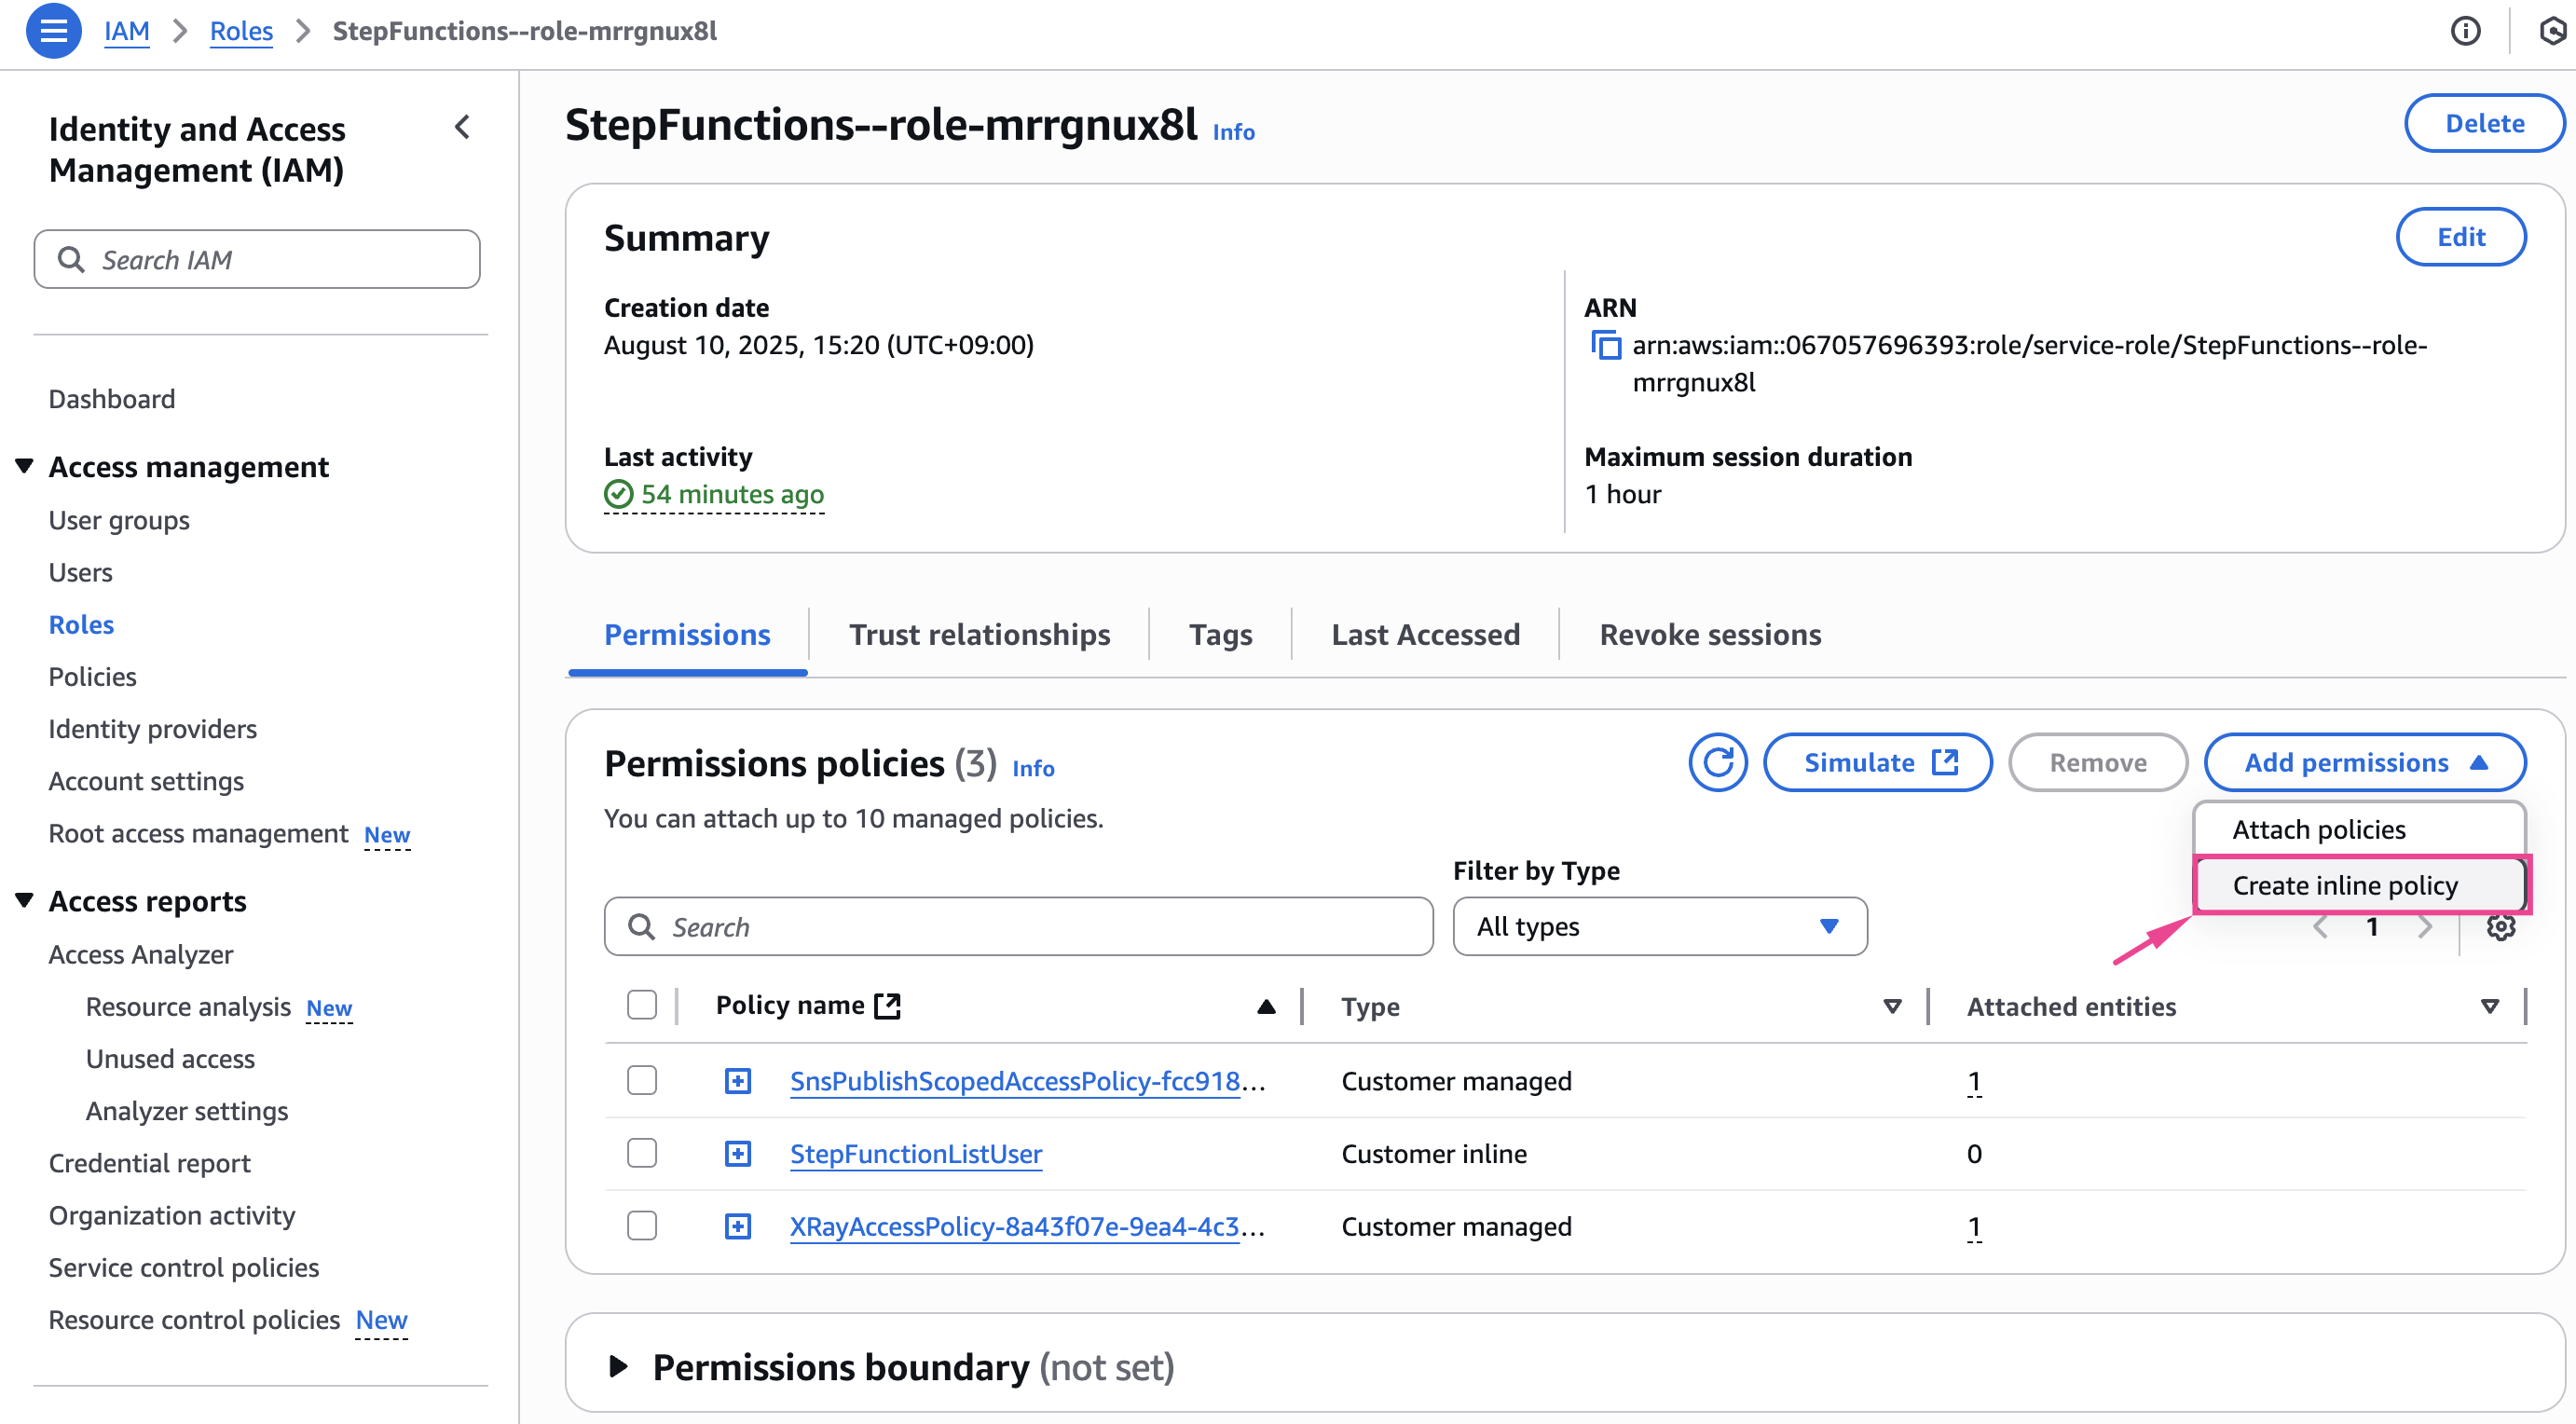
Task: Switch to the Last Accessed tab
Action: coord(1425,634)
